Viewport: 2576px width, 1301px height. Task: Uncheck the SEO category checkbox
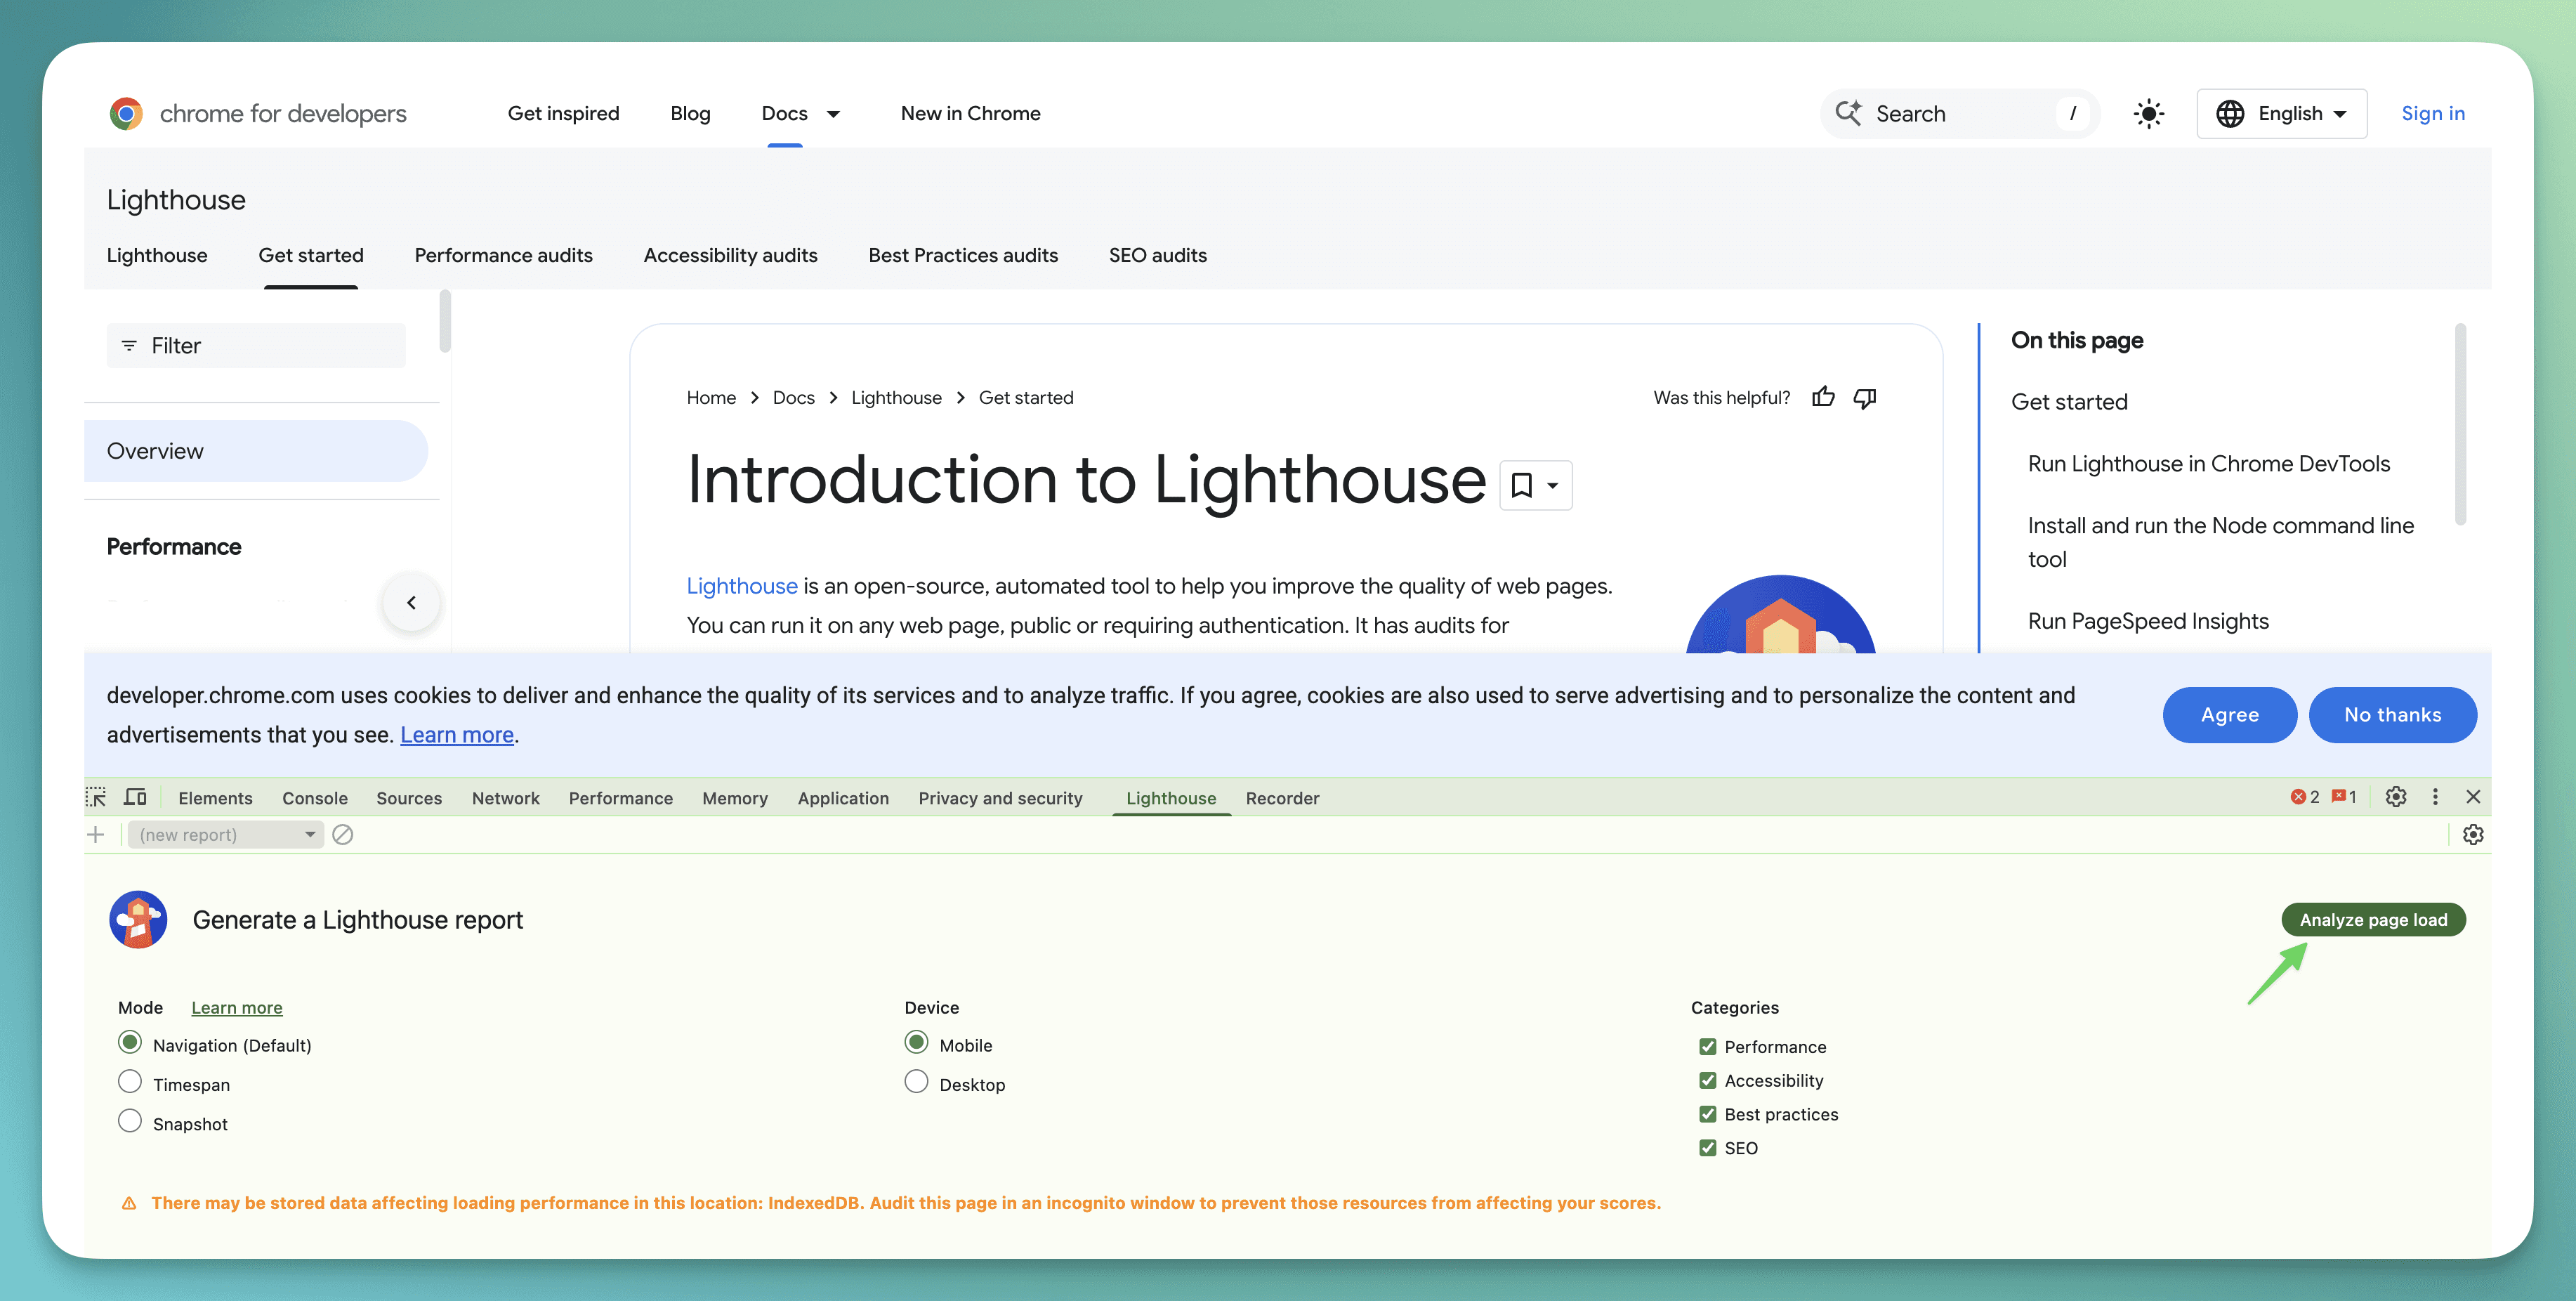click(x=1707, y=1147)
